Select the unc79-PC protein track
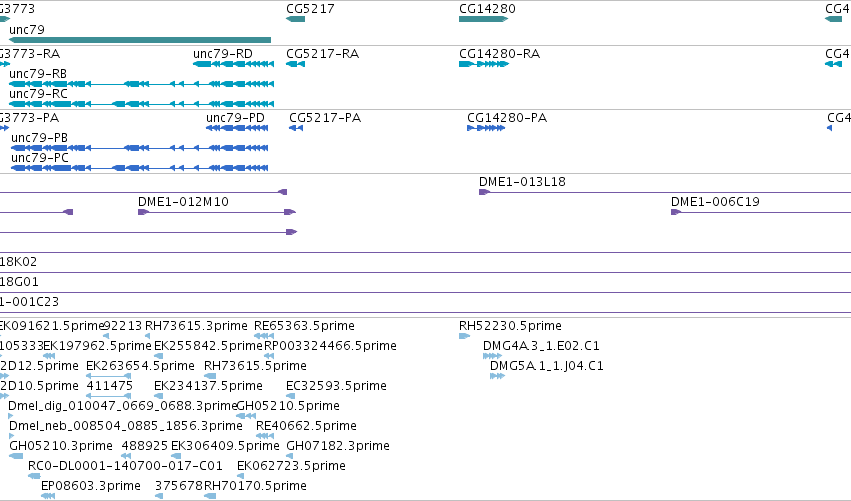Screen dimensions: 851x501 (x=139, y=168)
